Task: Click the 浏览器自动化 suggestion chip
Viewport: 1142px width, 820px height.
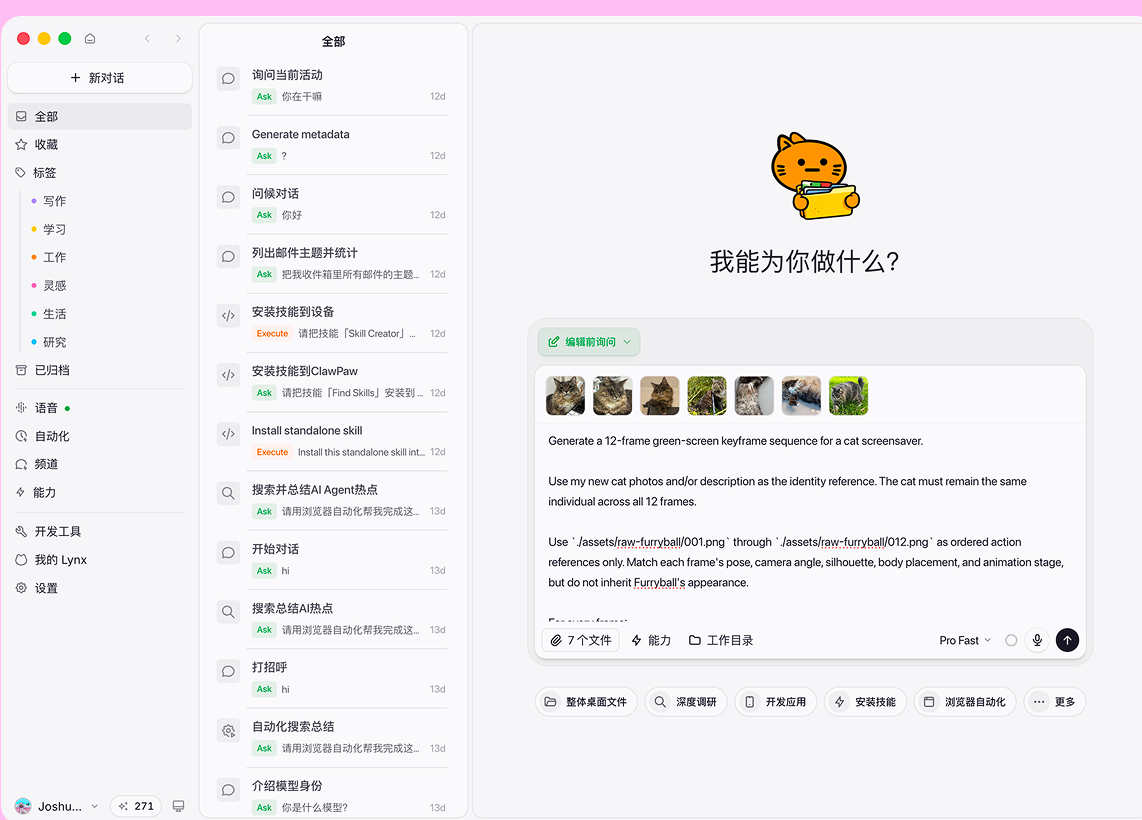Action: coord(965,702)
